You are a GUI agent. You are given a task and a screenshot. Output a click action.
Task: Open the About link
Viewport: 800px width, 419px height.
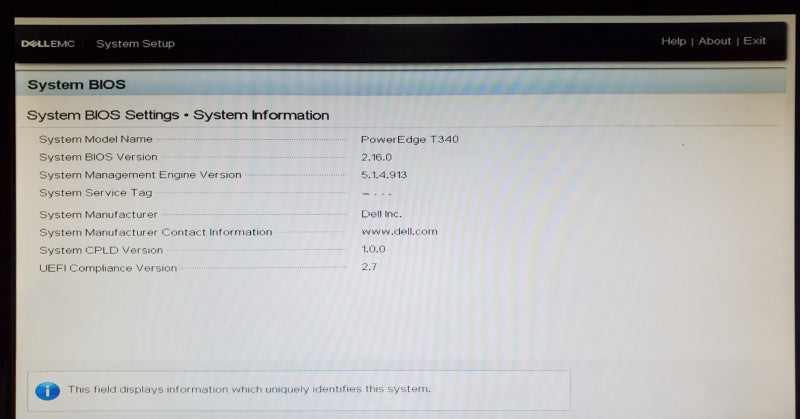coord(715,41)
